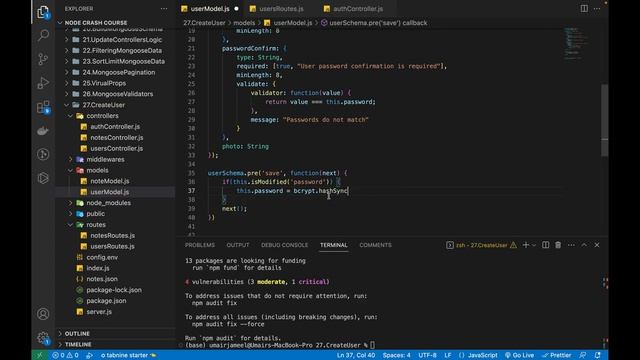
Task: Open the Manage gear icon
Action: (x=43, y=338)
